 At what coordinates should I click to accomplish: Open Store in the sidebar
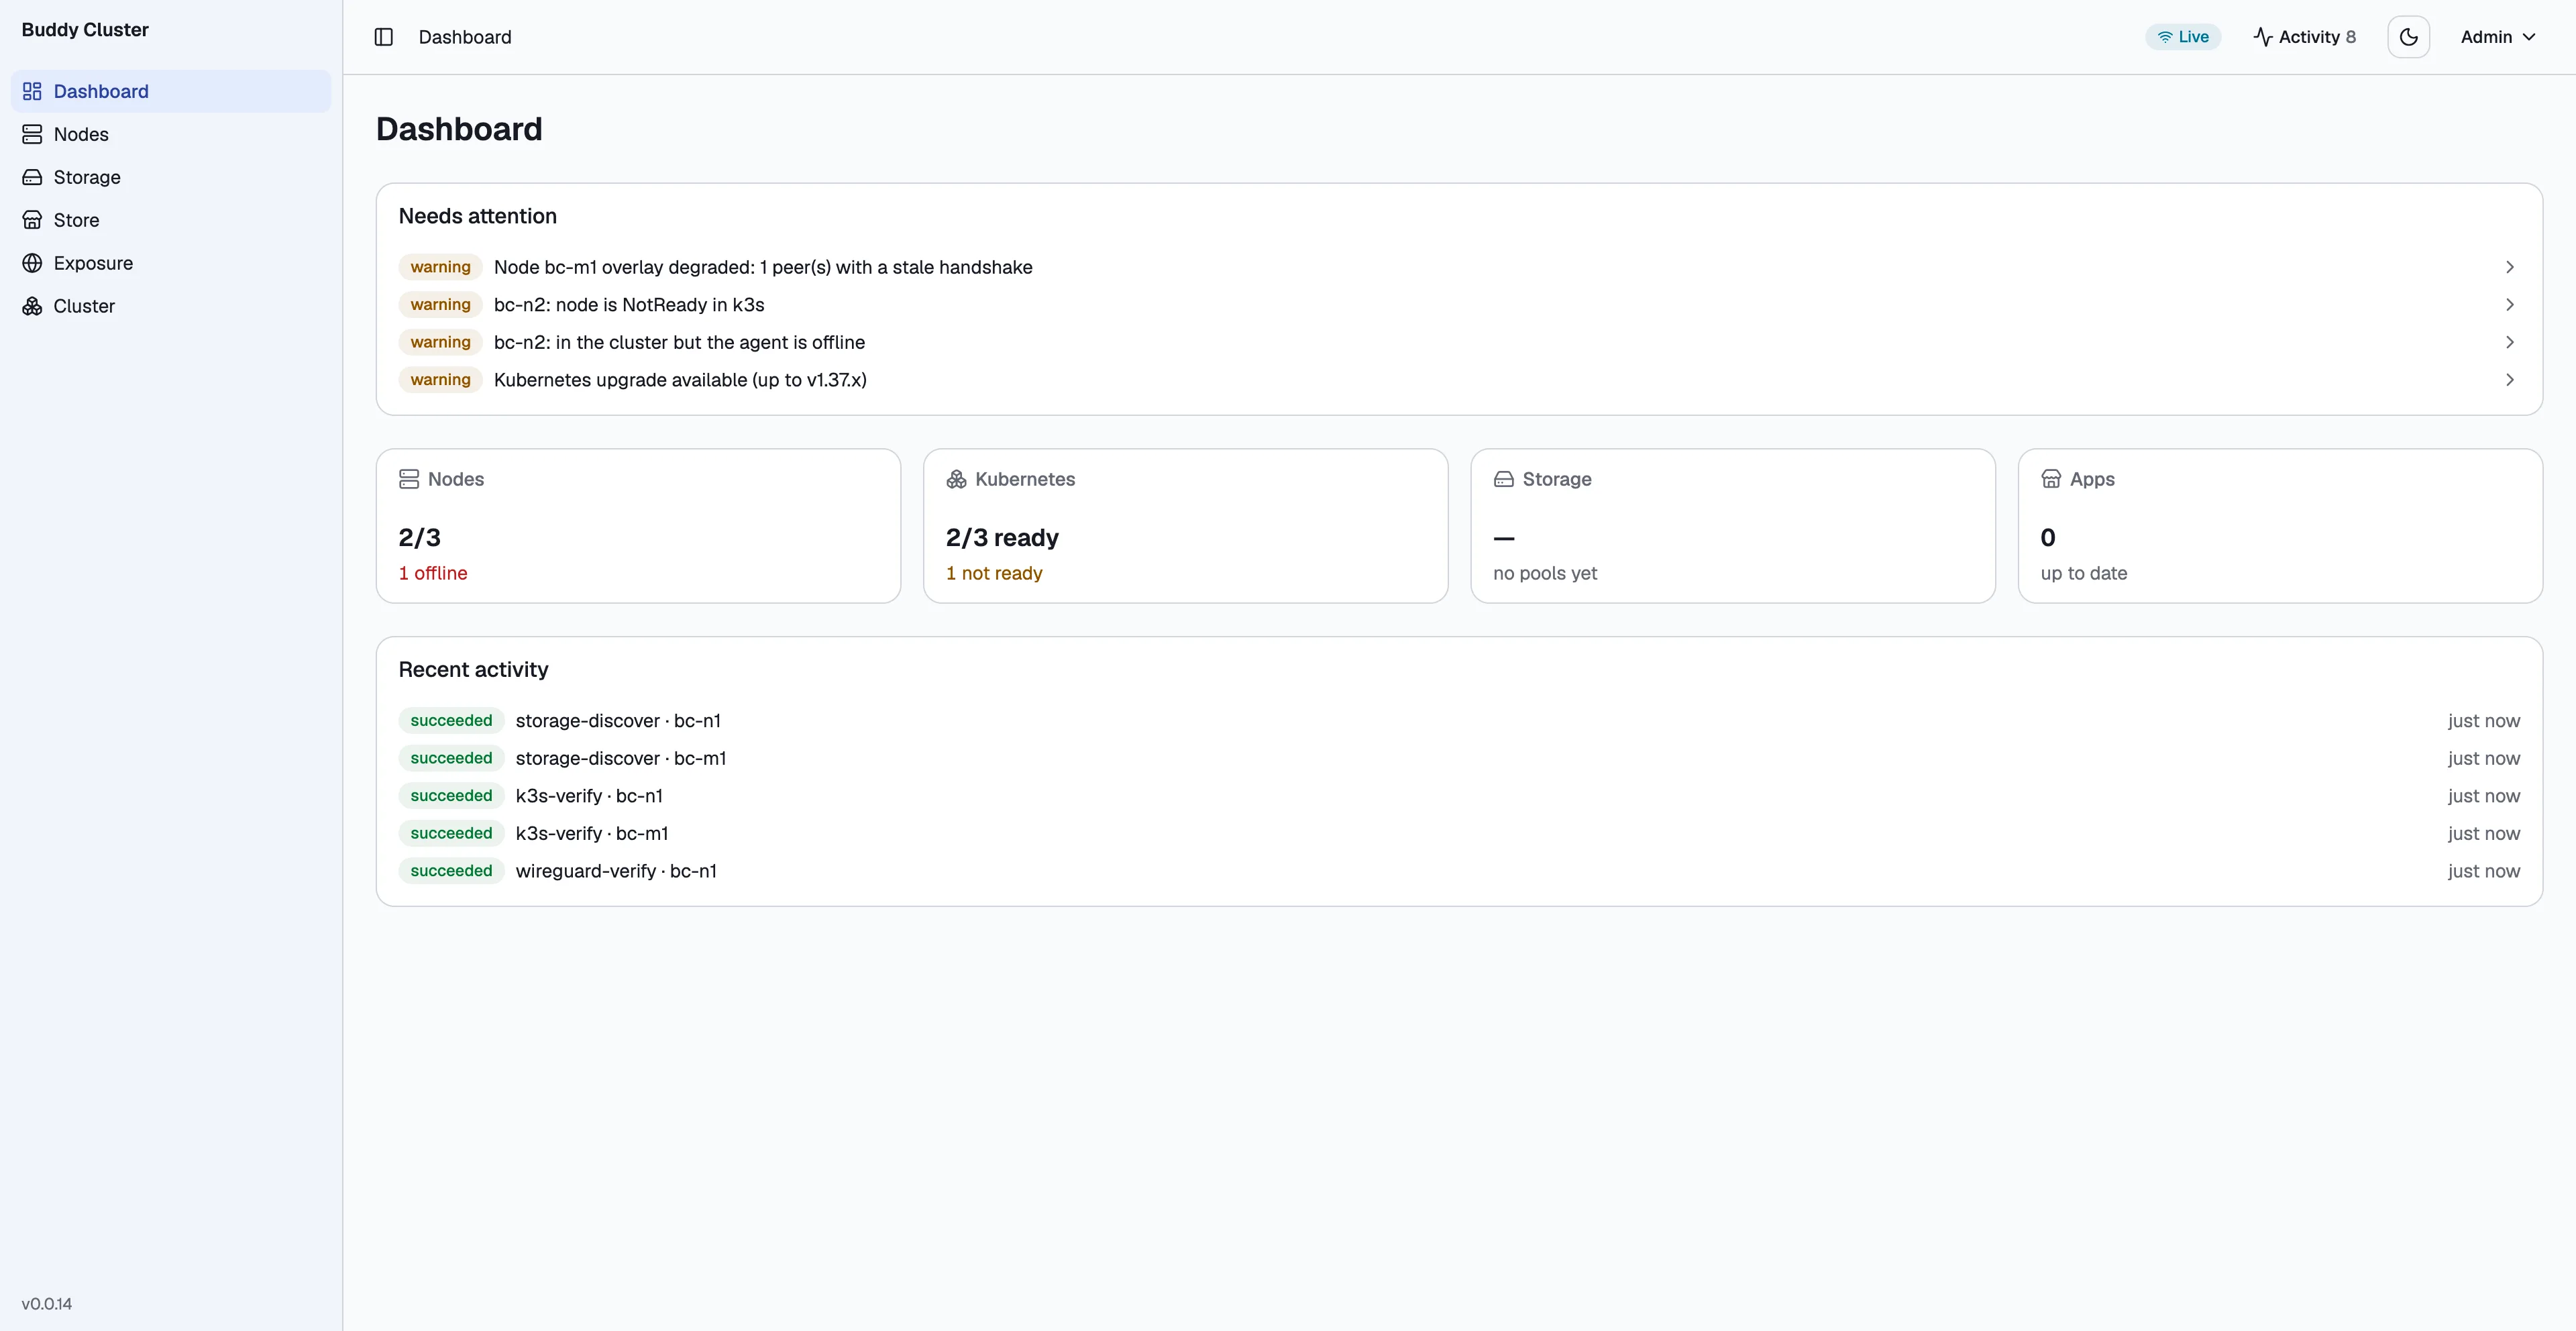click(171, 220)
